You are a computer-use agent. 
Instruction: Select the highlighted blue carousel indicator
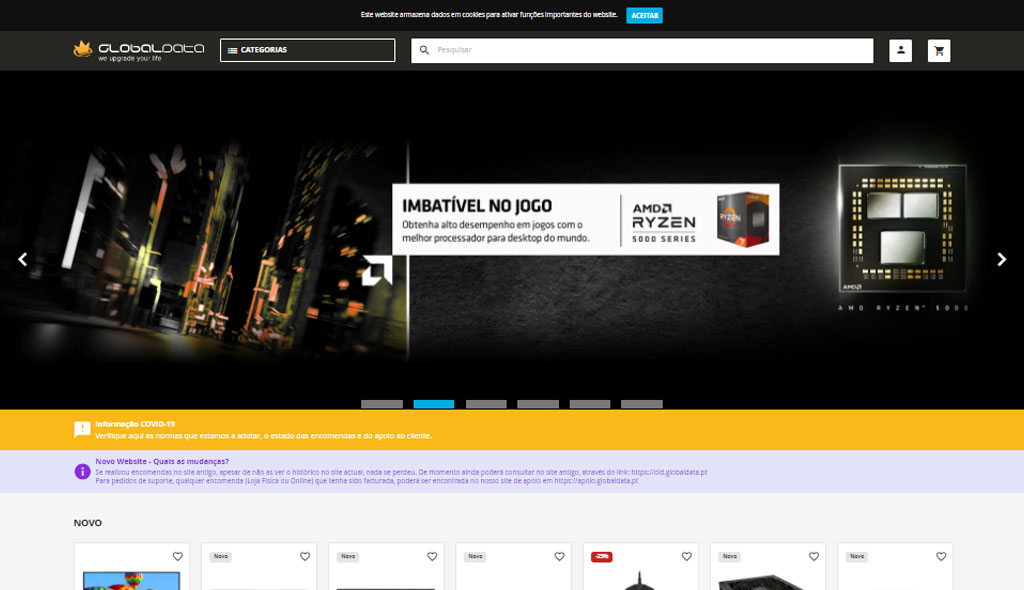coord(434,404)
